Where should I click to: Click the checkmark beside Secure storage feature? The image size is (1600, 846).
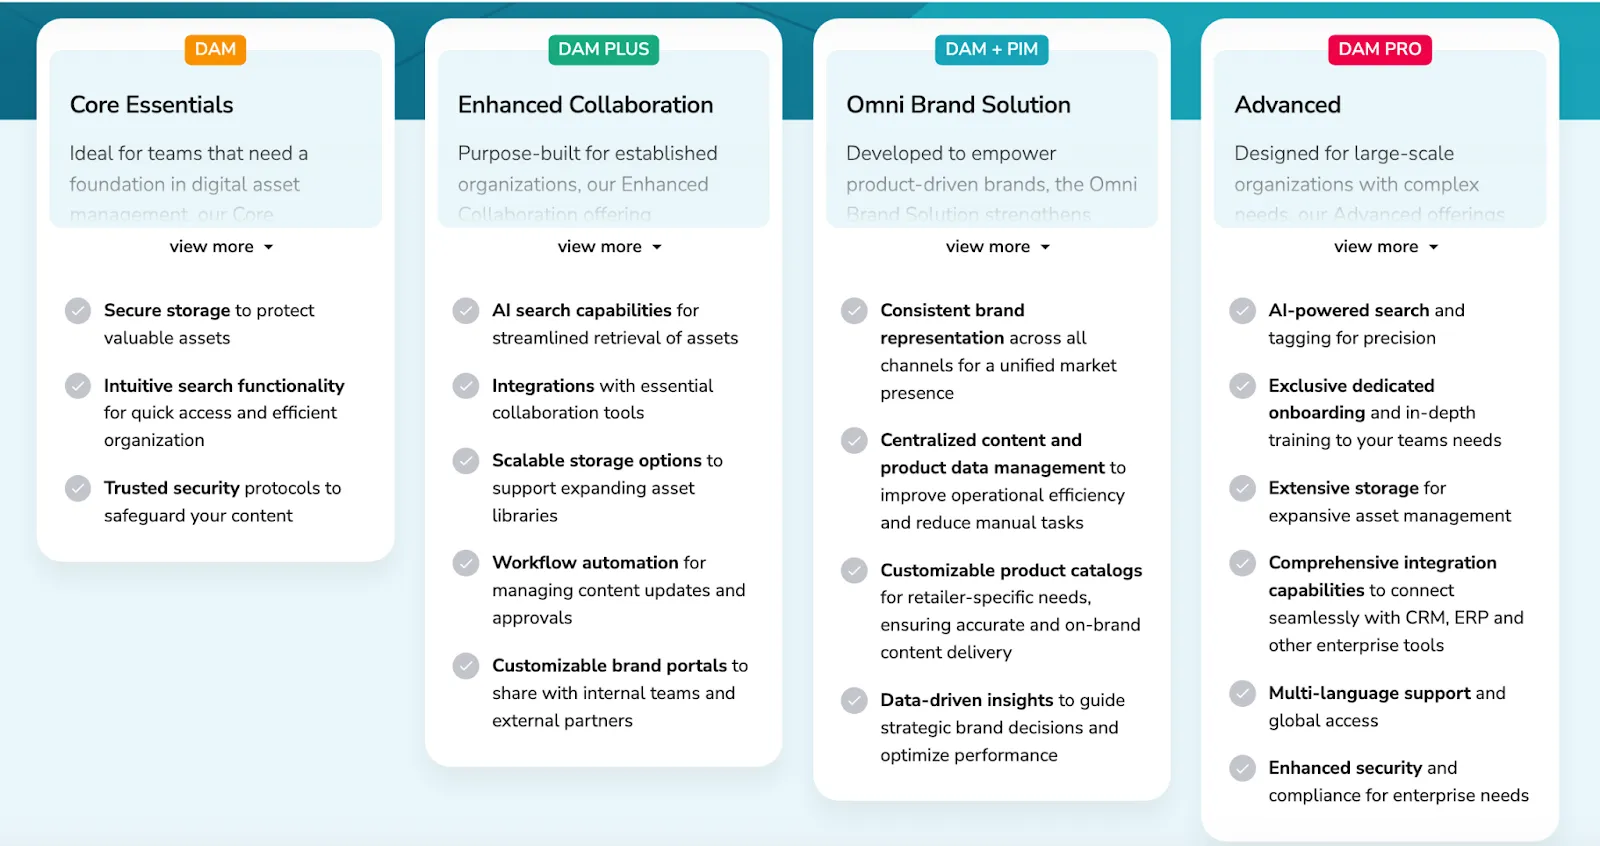(78, 311)
